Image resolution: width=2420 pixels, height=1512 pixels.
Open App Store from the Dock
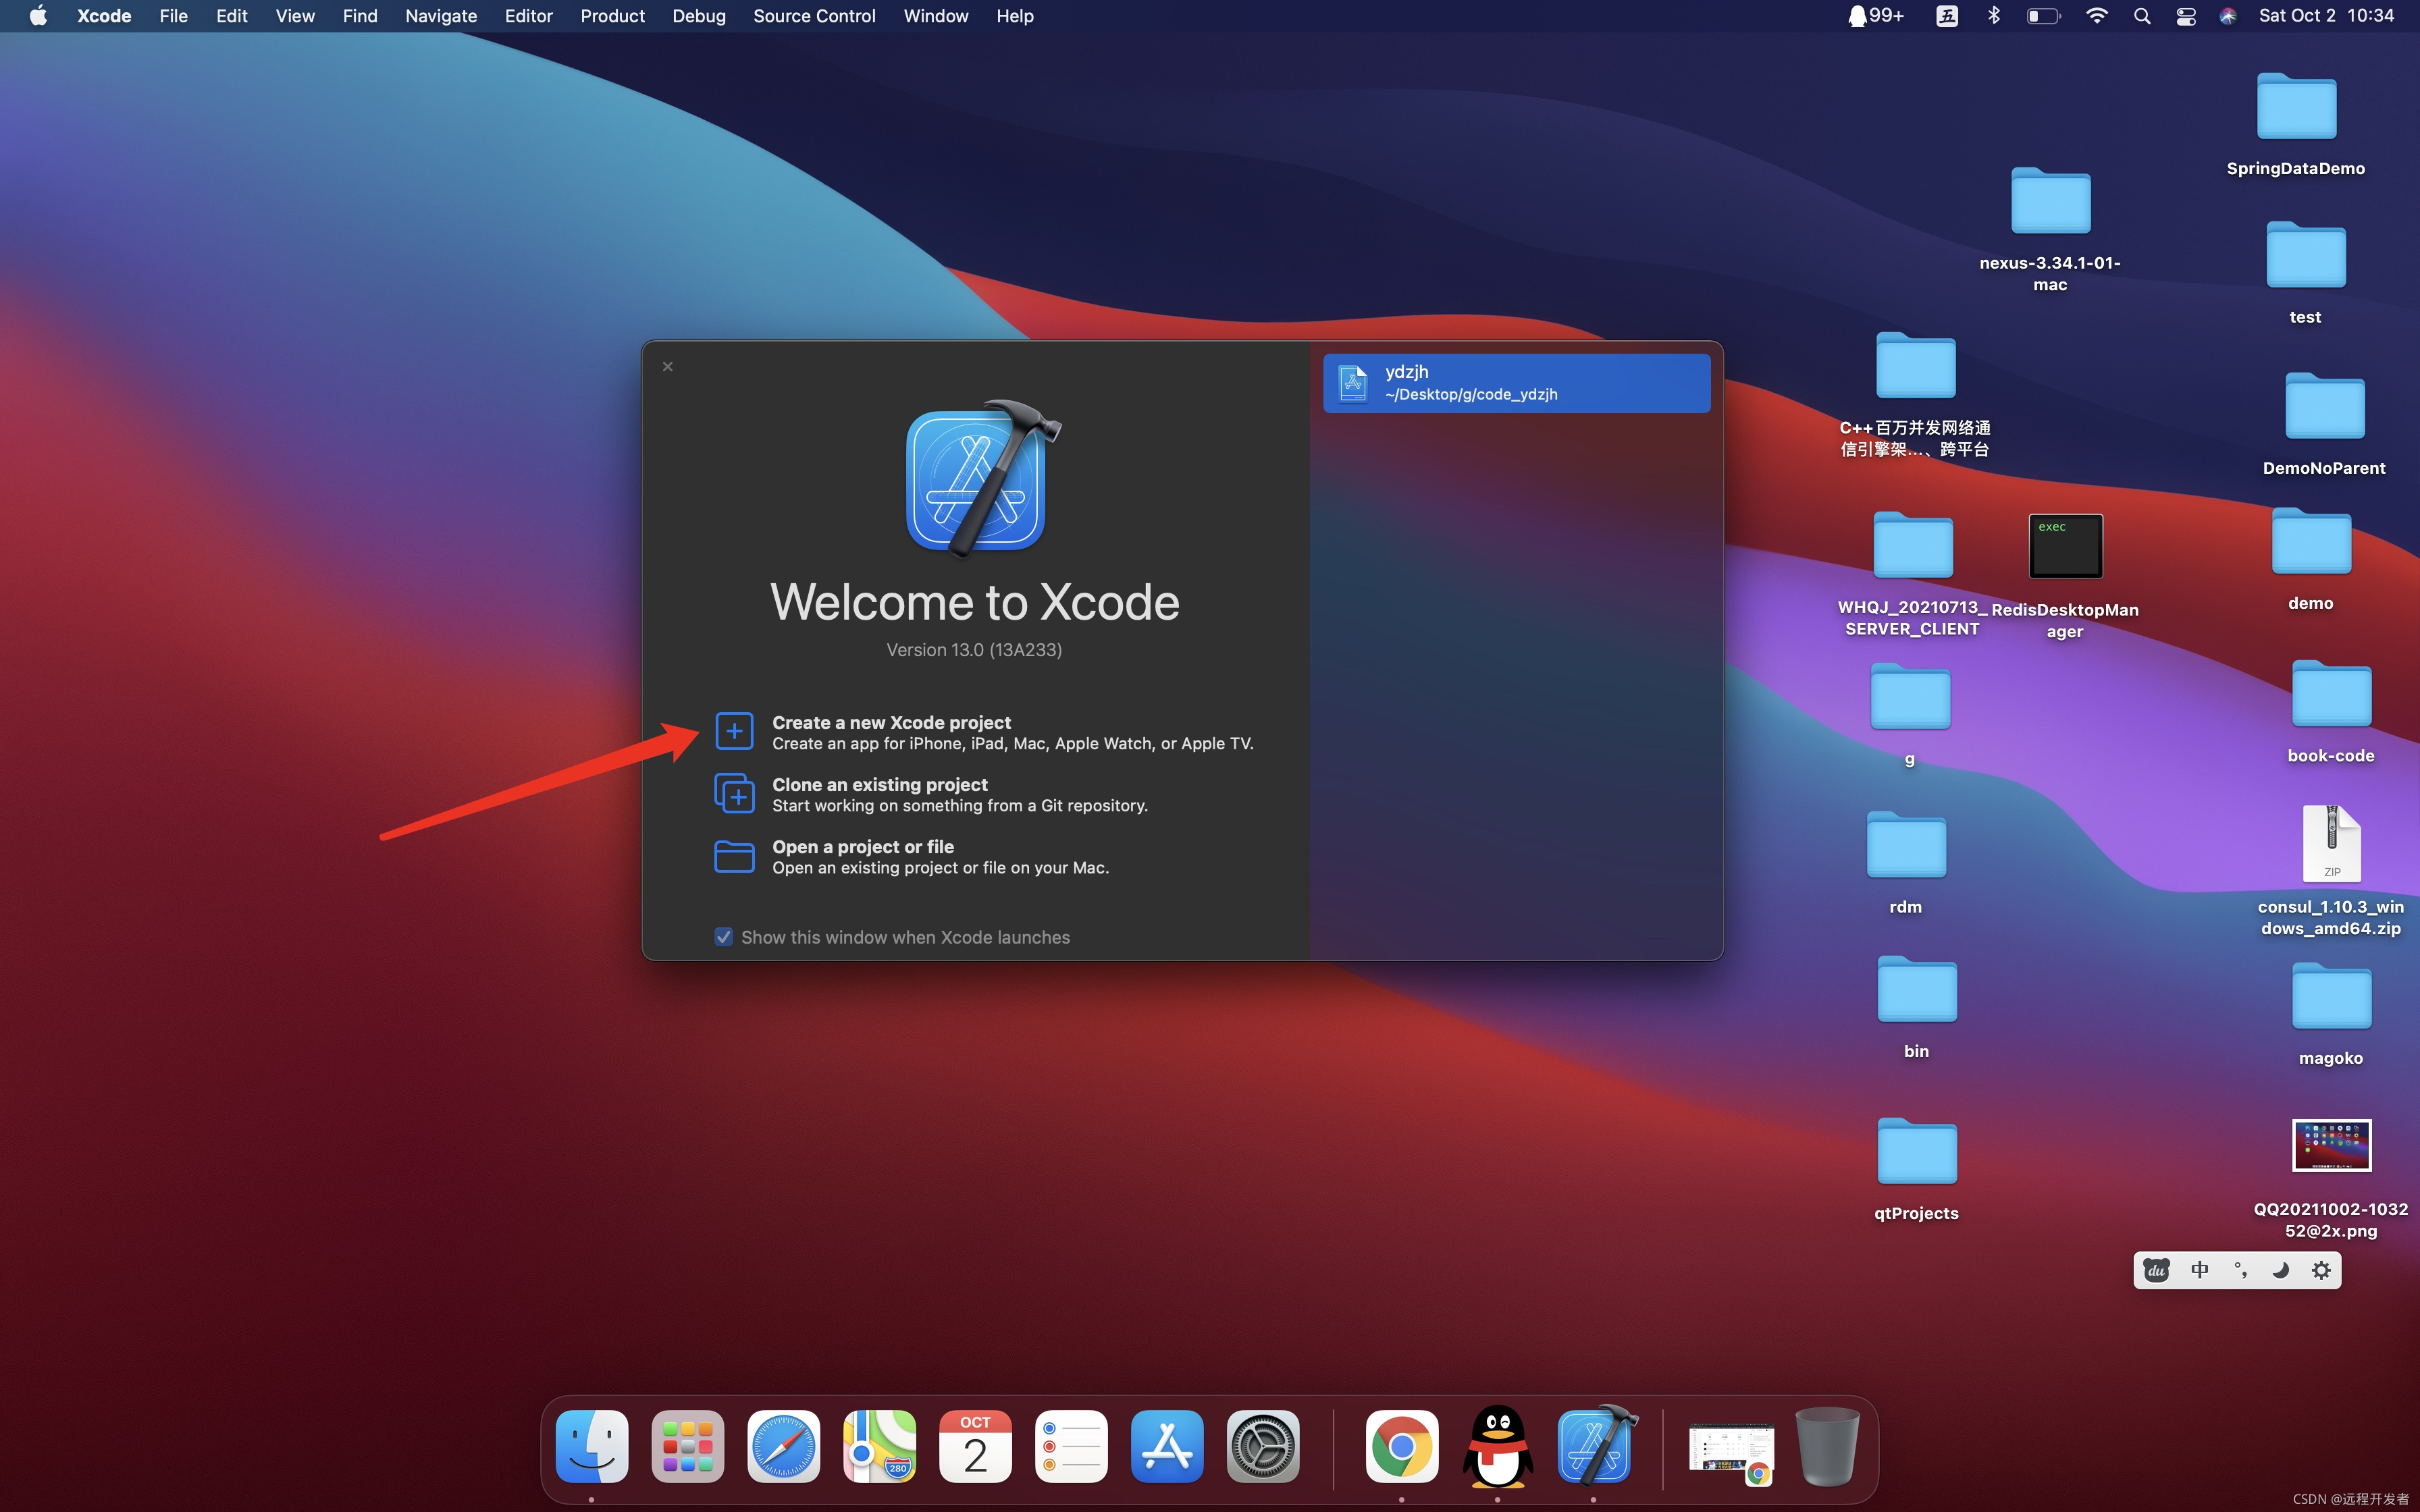point(1168,1446)
